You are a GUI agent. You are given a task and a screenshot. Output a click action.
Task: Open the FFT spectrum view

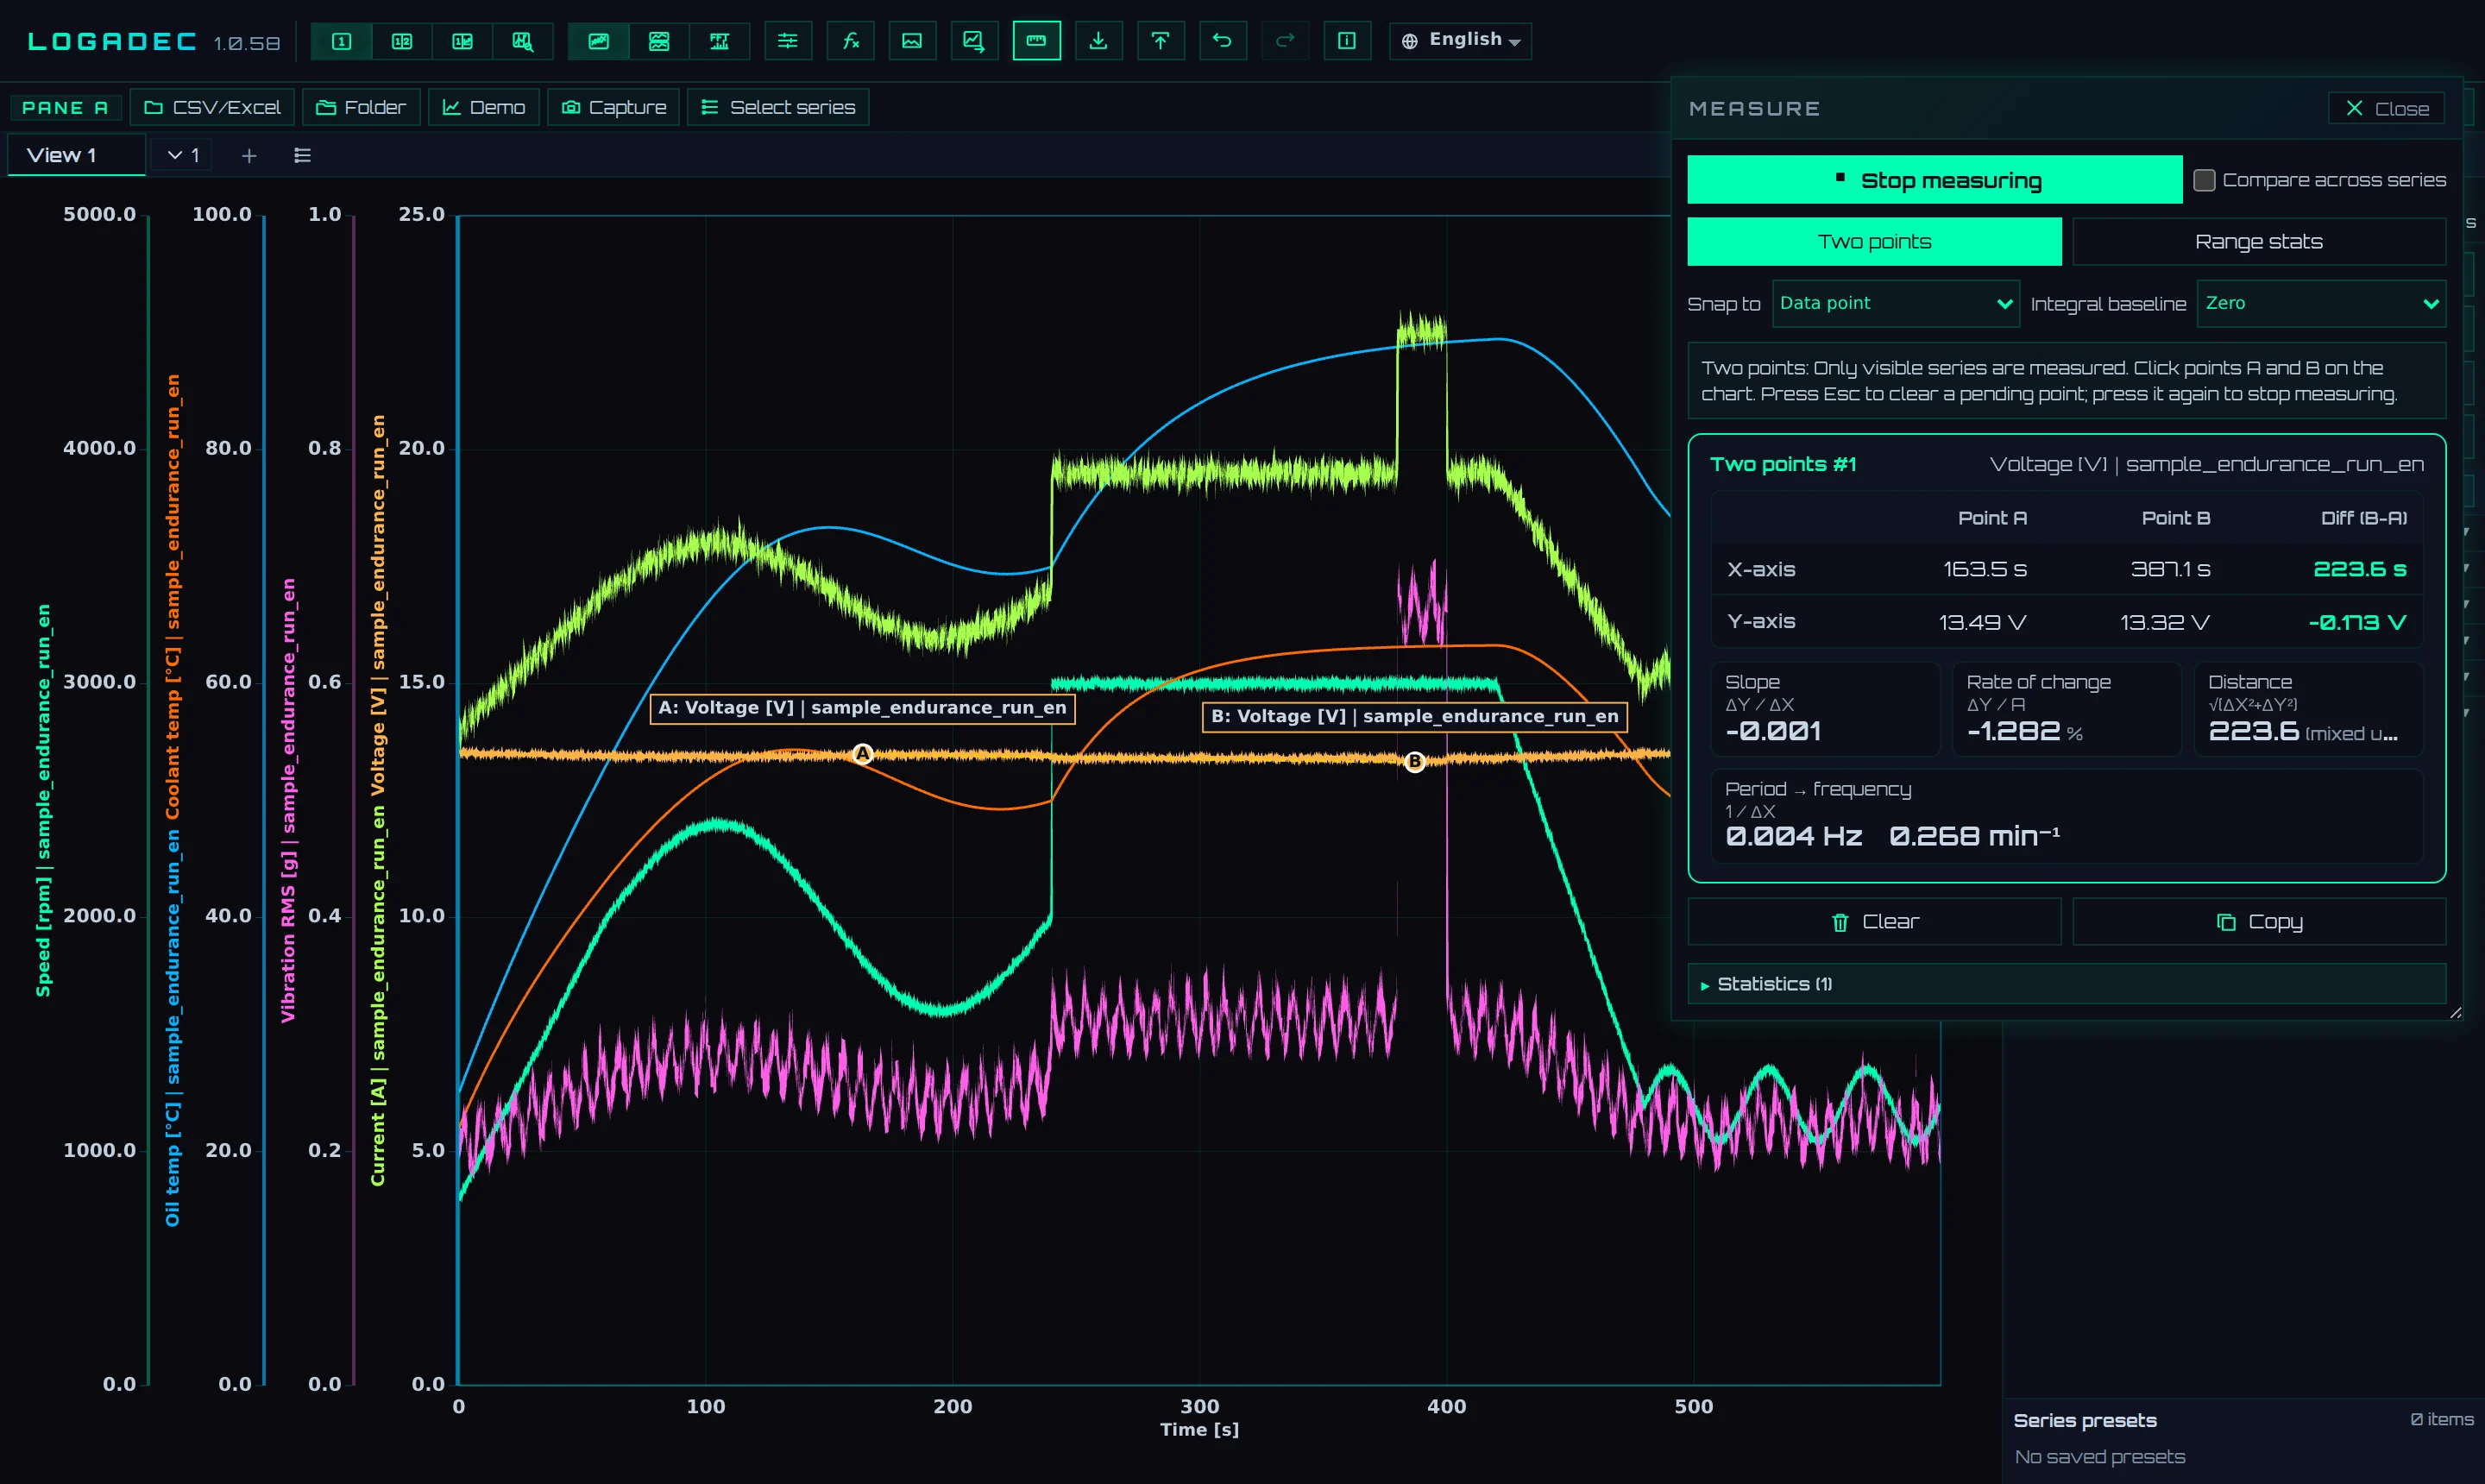(x=719, y=41)
